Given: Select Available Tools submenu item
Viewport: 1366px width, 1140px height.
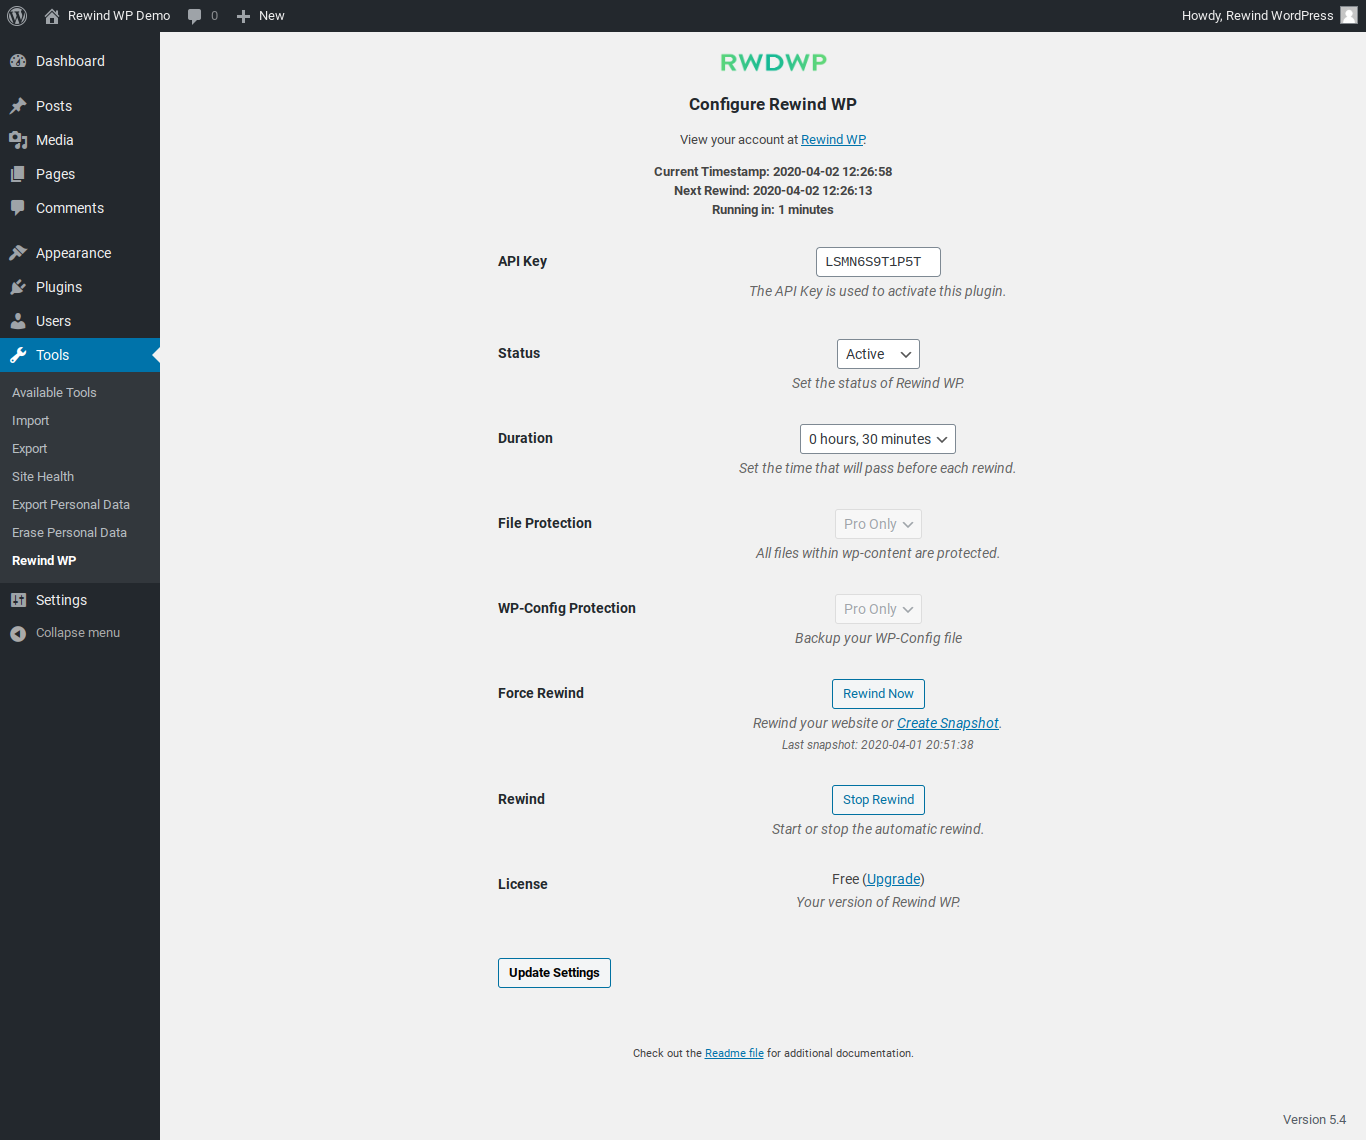Looking at the screenshot, I should click(54, 393).
